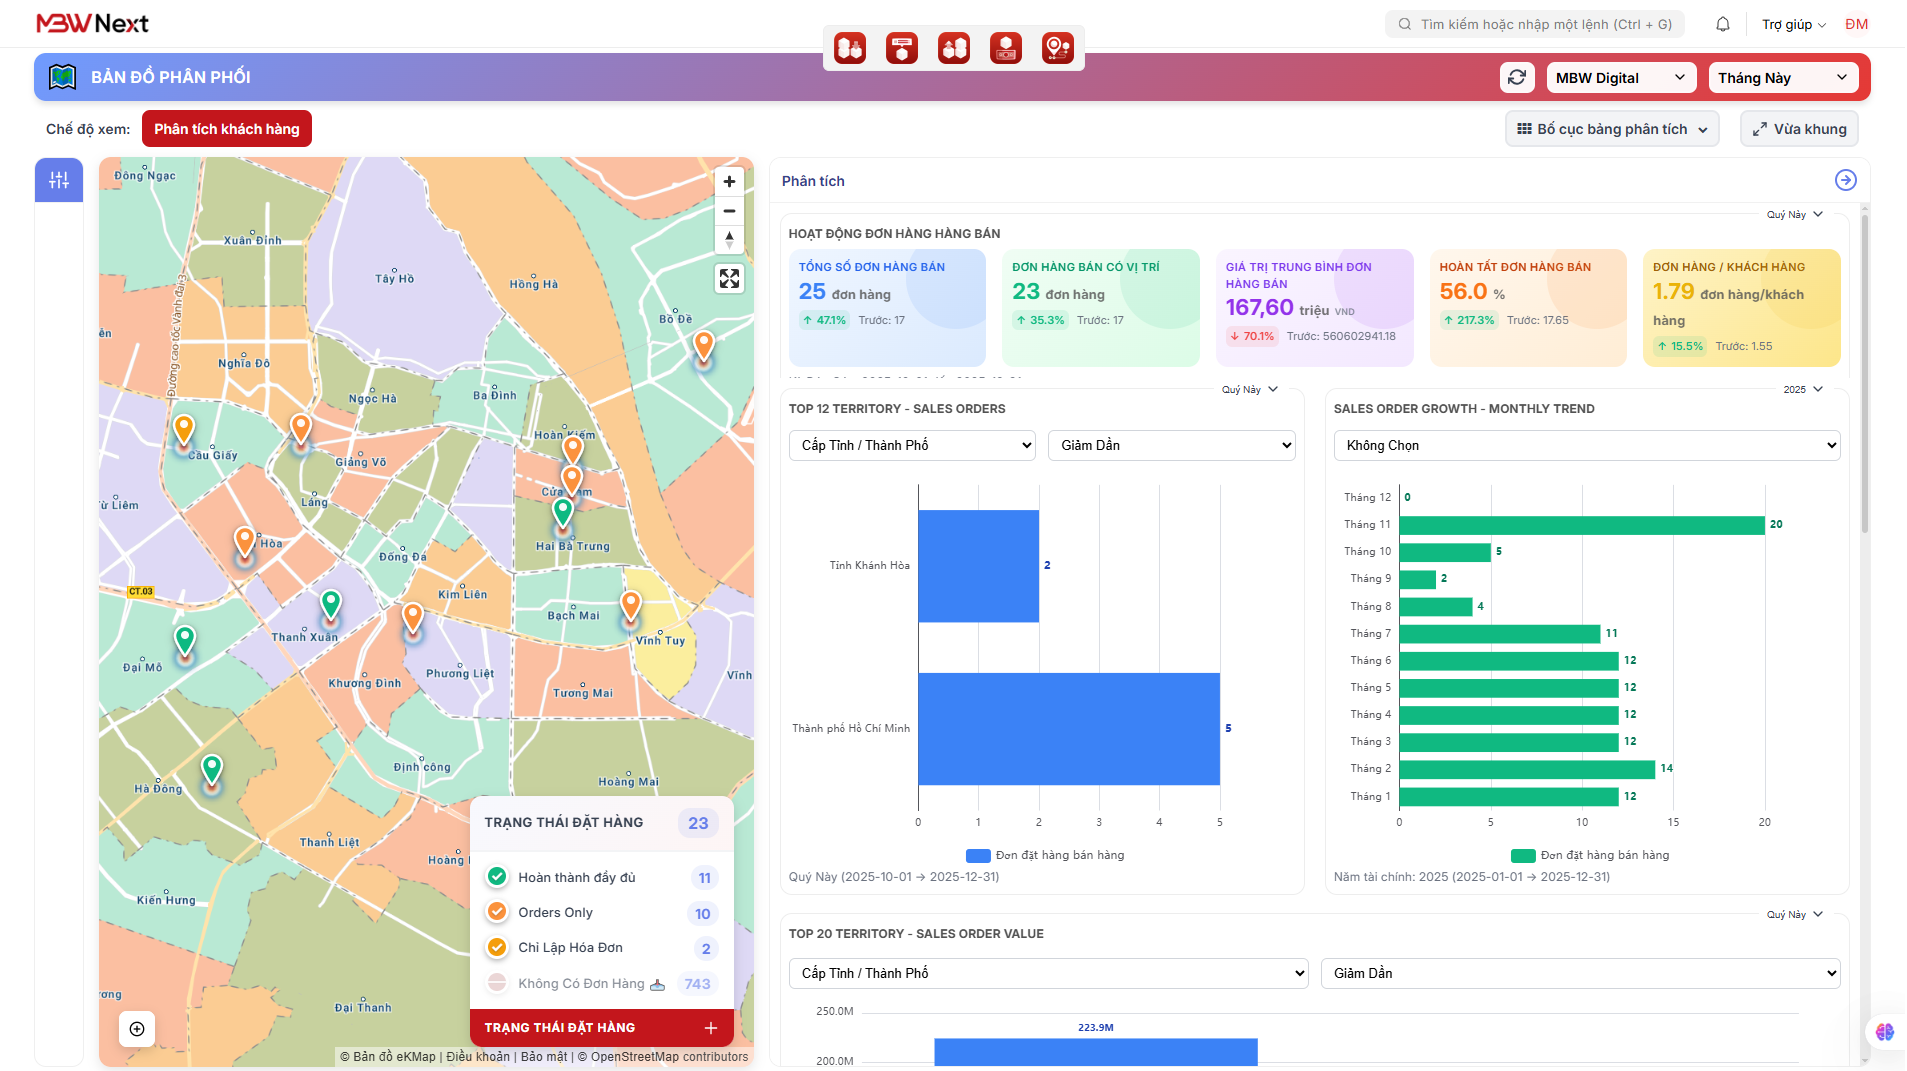Click the arrow icon in the Phân tích header
1907x1071 pixels.
click(1845, 180)
